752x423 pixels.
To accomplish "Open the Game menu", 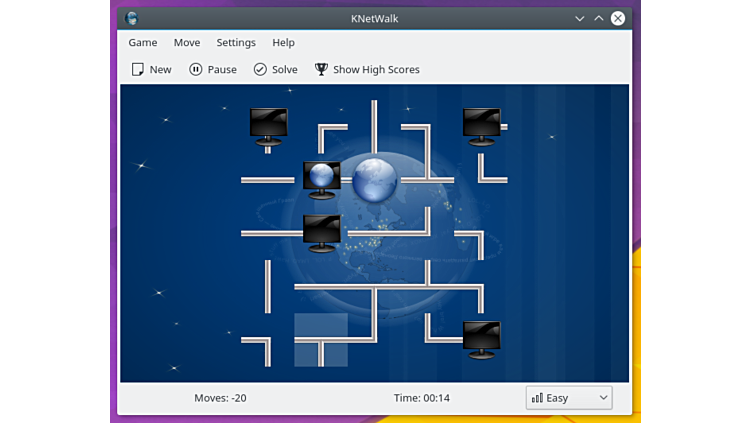I will [143, 43].
